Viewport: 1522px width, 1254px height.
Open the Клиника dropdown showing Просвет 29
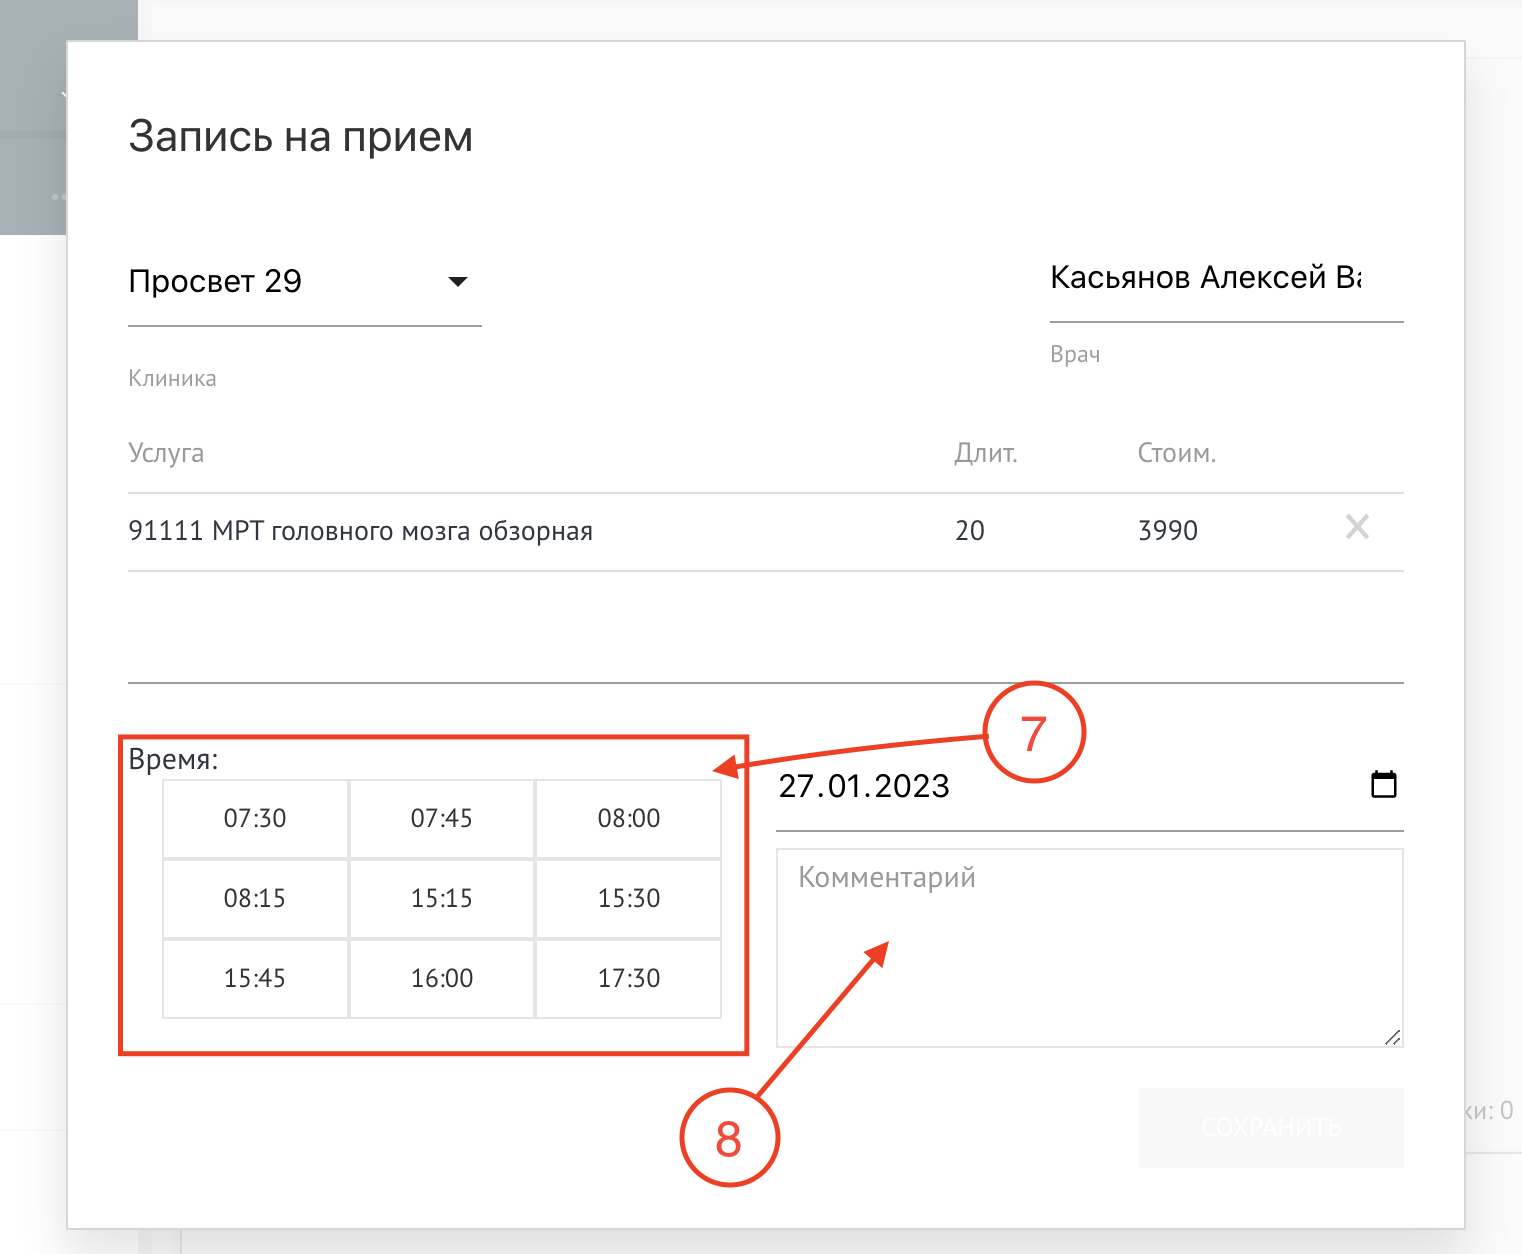tap(304, 282)
